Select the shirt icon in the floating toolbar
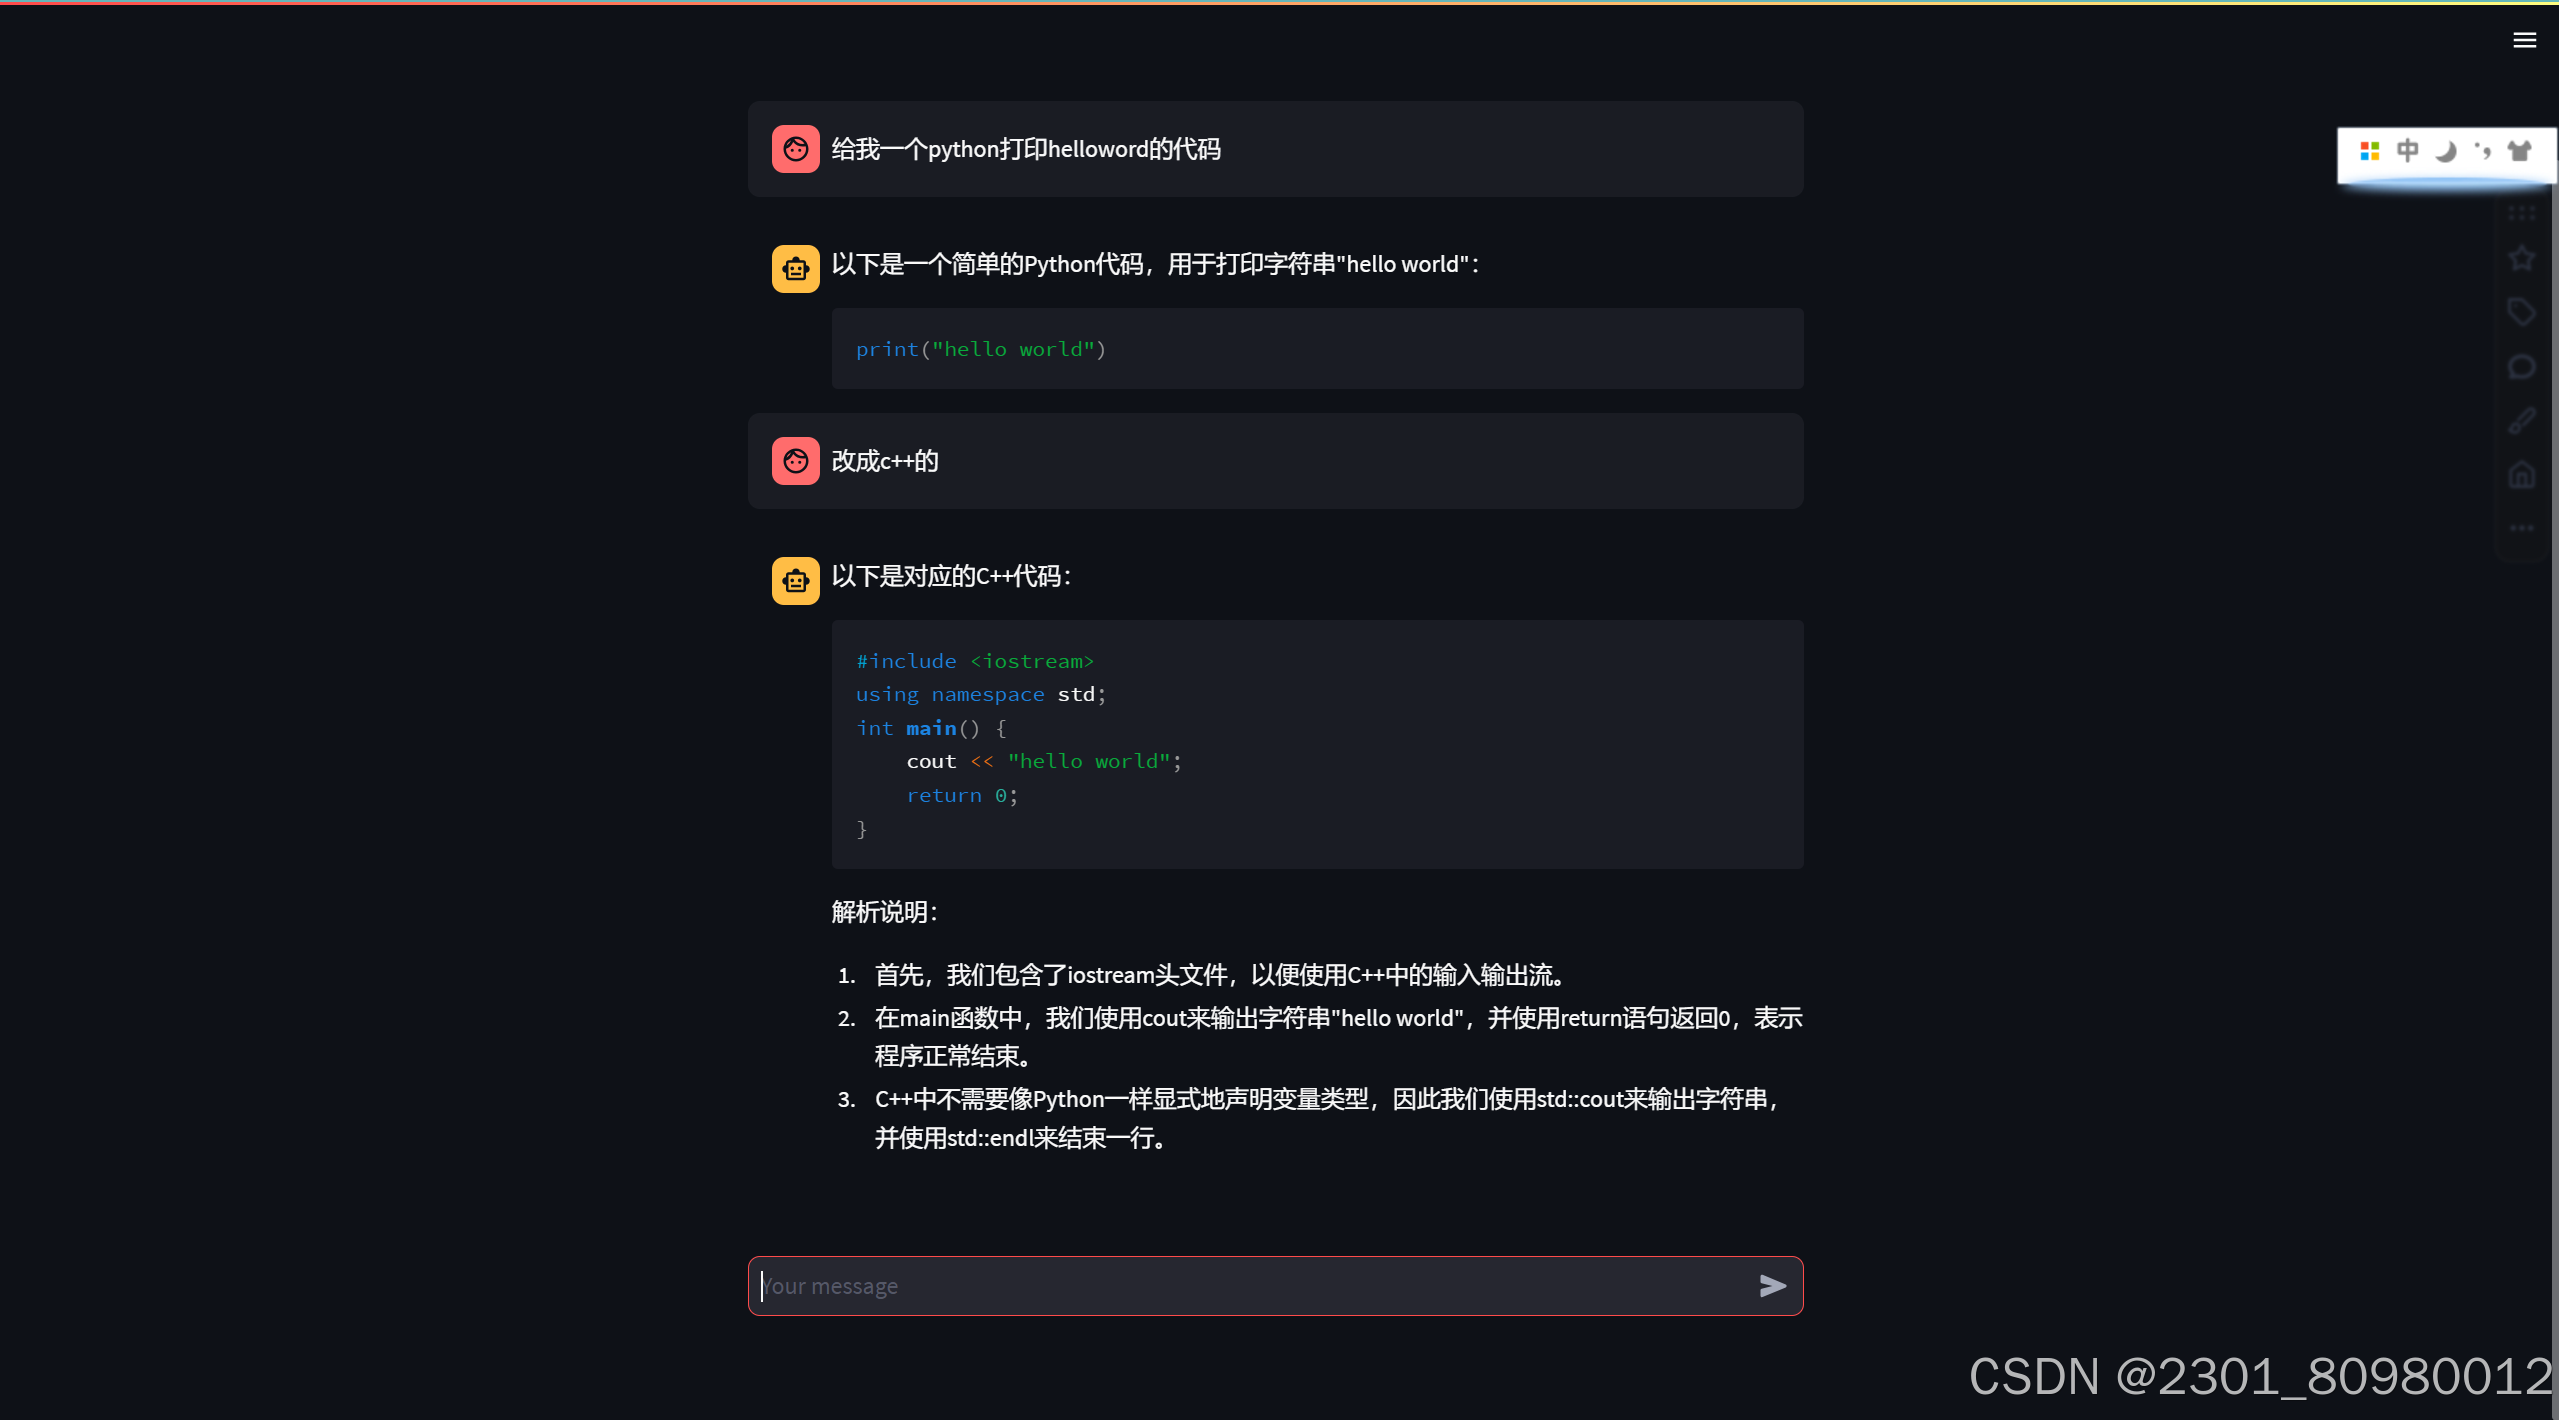This screenshot has width=2559, height=1420. click(2519, 151)
